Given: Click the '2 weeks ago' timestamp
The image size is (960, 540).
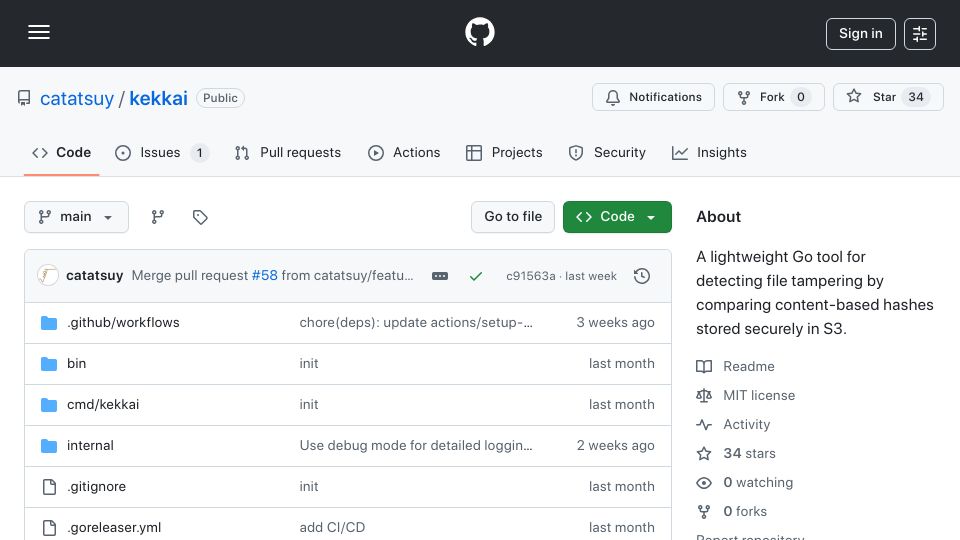Looking at the screenshot, I should pyautogui.click(x=615, y=446).
